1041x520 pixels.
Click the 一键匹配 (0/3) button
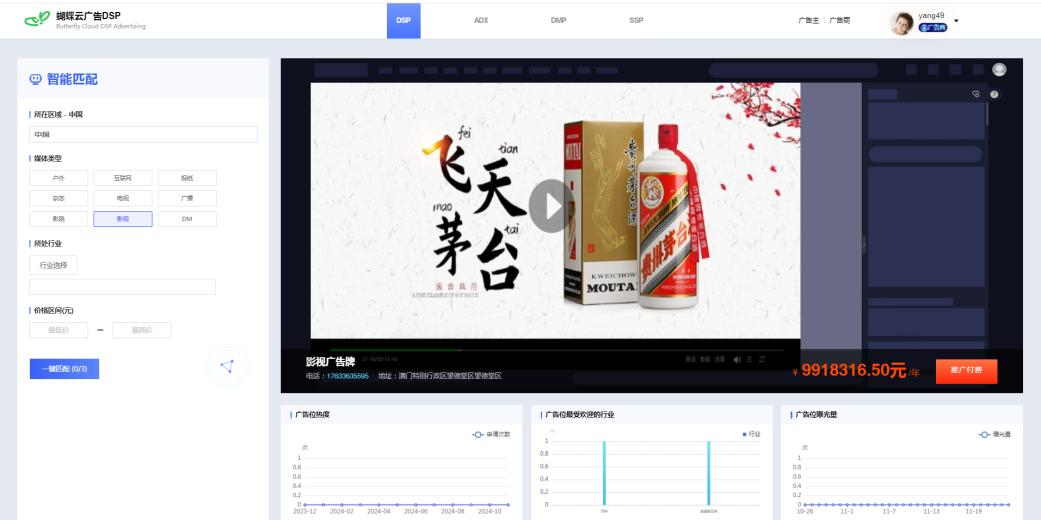pyautogui.click(x=64, y=369)
